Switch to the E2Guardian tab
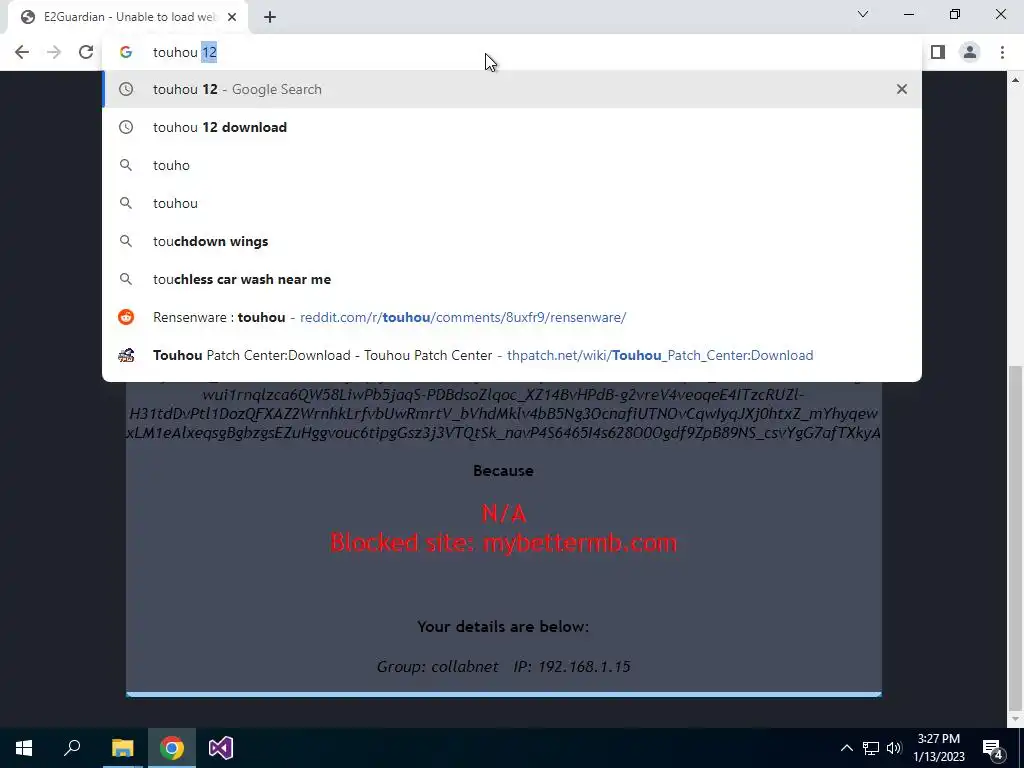The image size is (1024, 768). click(x=128, y=17)
